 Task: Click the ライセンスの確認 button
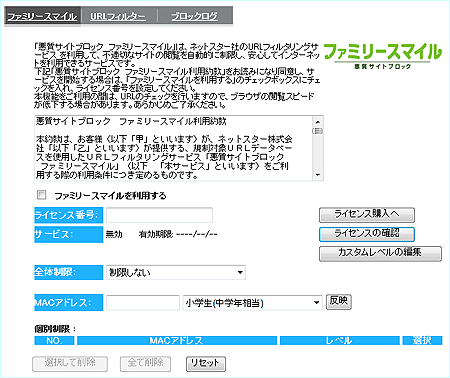pos(367,234)
